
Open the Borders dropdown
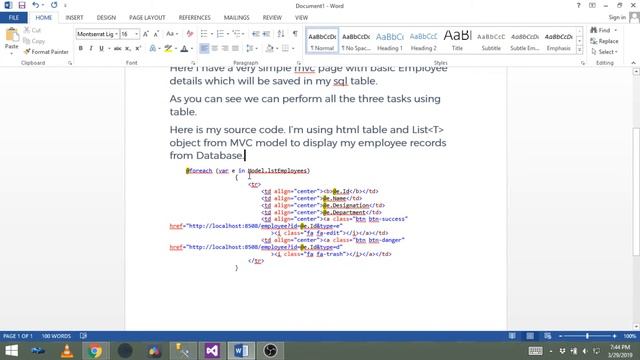click(x=293, y=49)
